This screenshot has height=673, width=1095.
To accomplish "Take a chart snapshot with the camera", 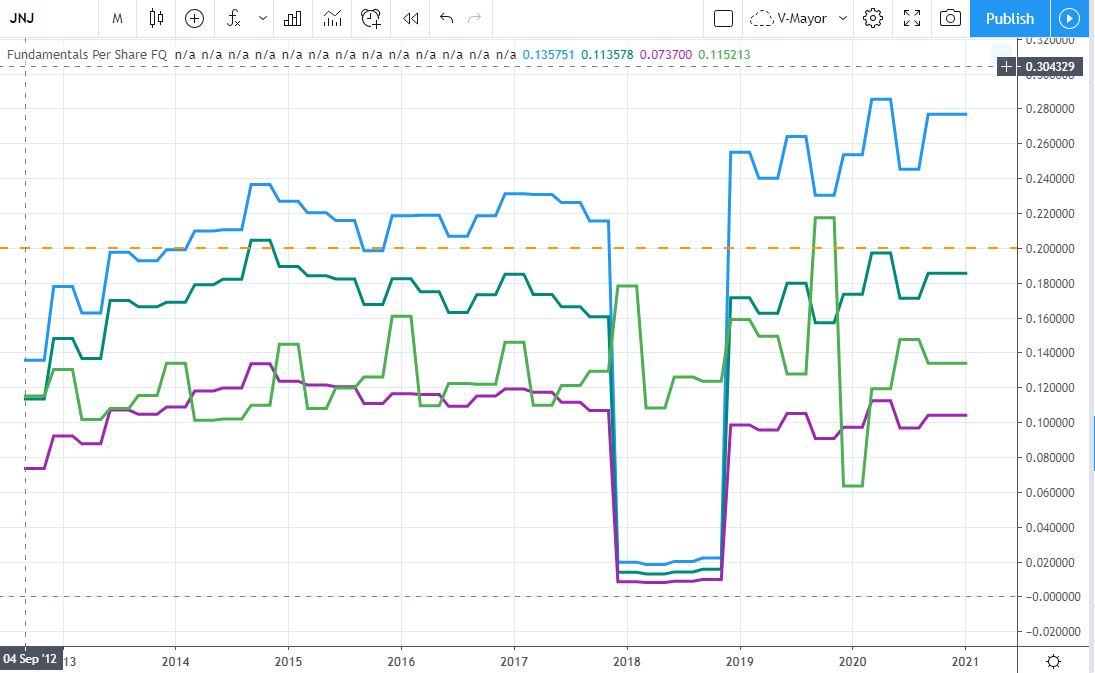I will point(950,18).
